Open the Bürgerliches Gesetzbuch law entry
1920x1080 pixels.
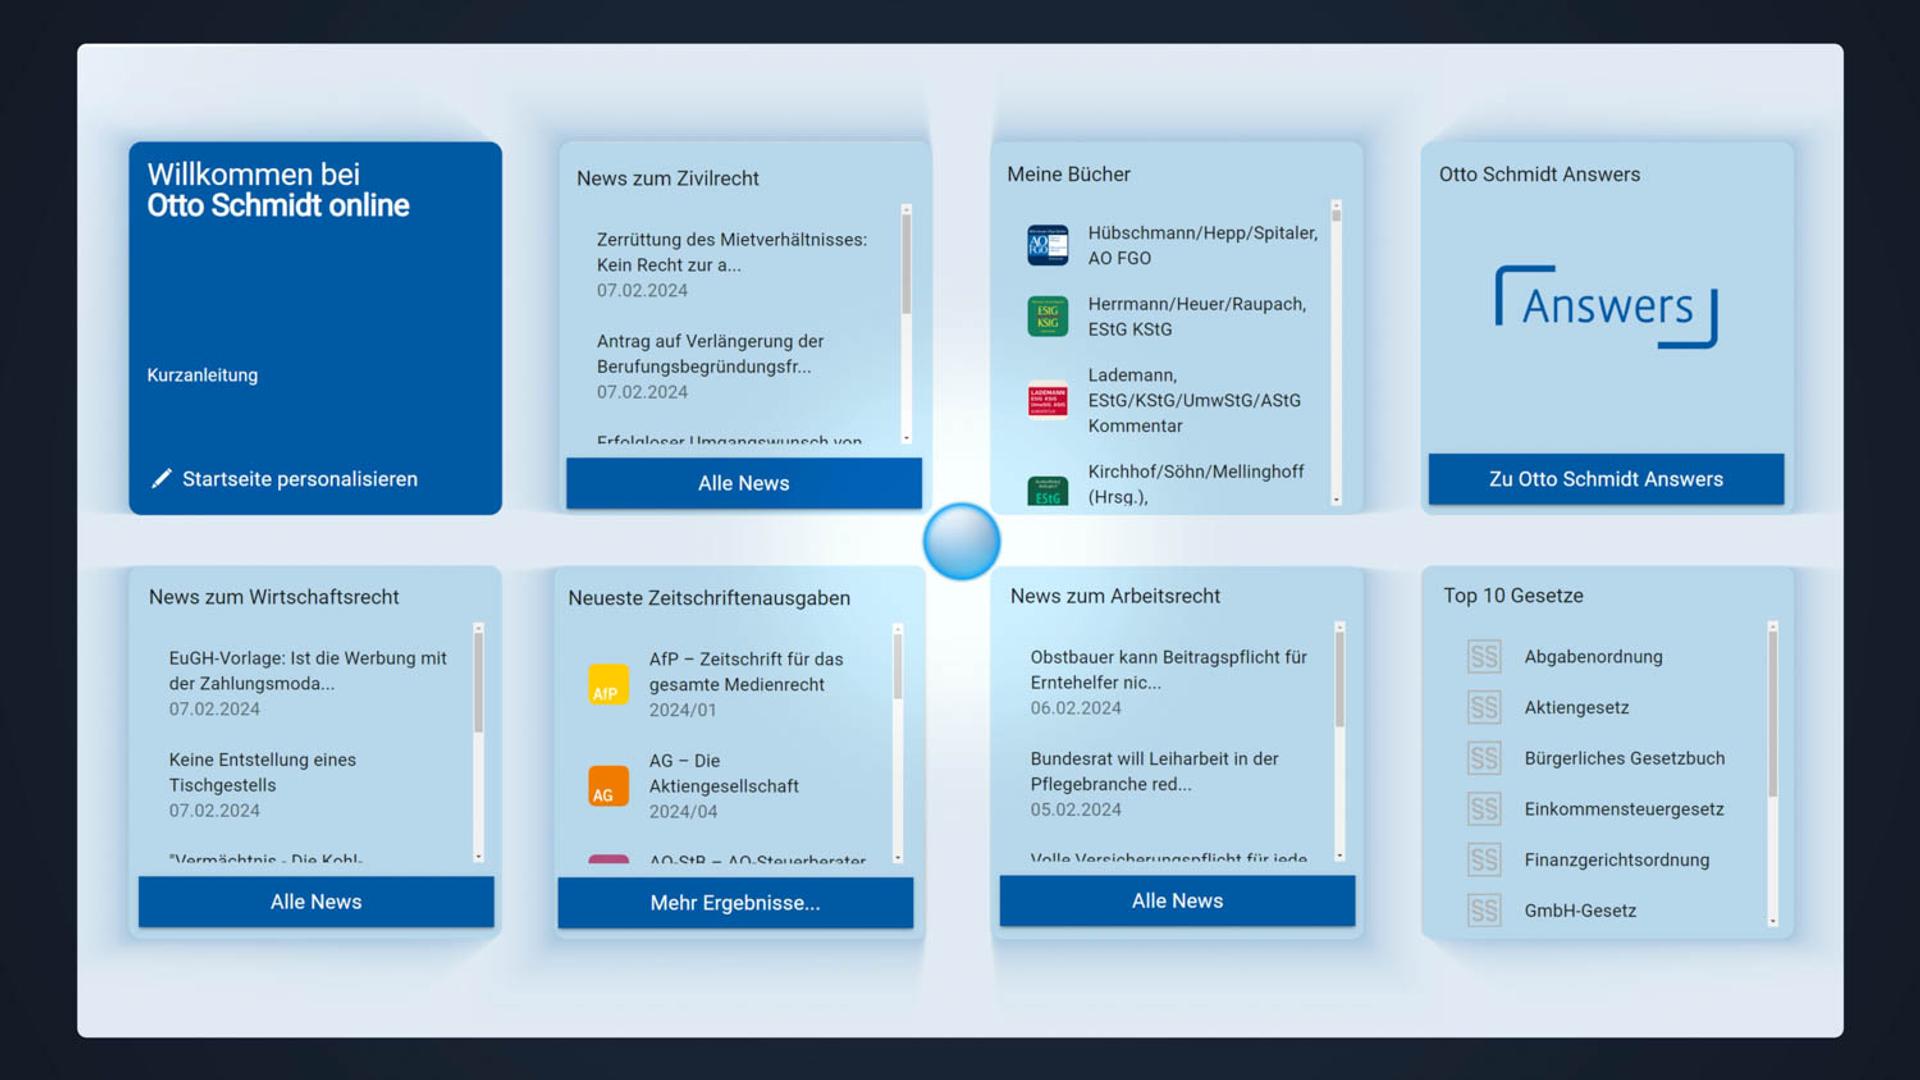1624,758
